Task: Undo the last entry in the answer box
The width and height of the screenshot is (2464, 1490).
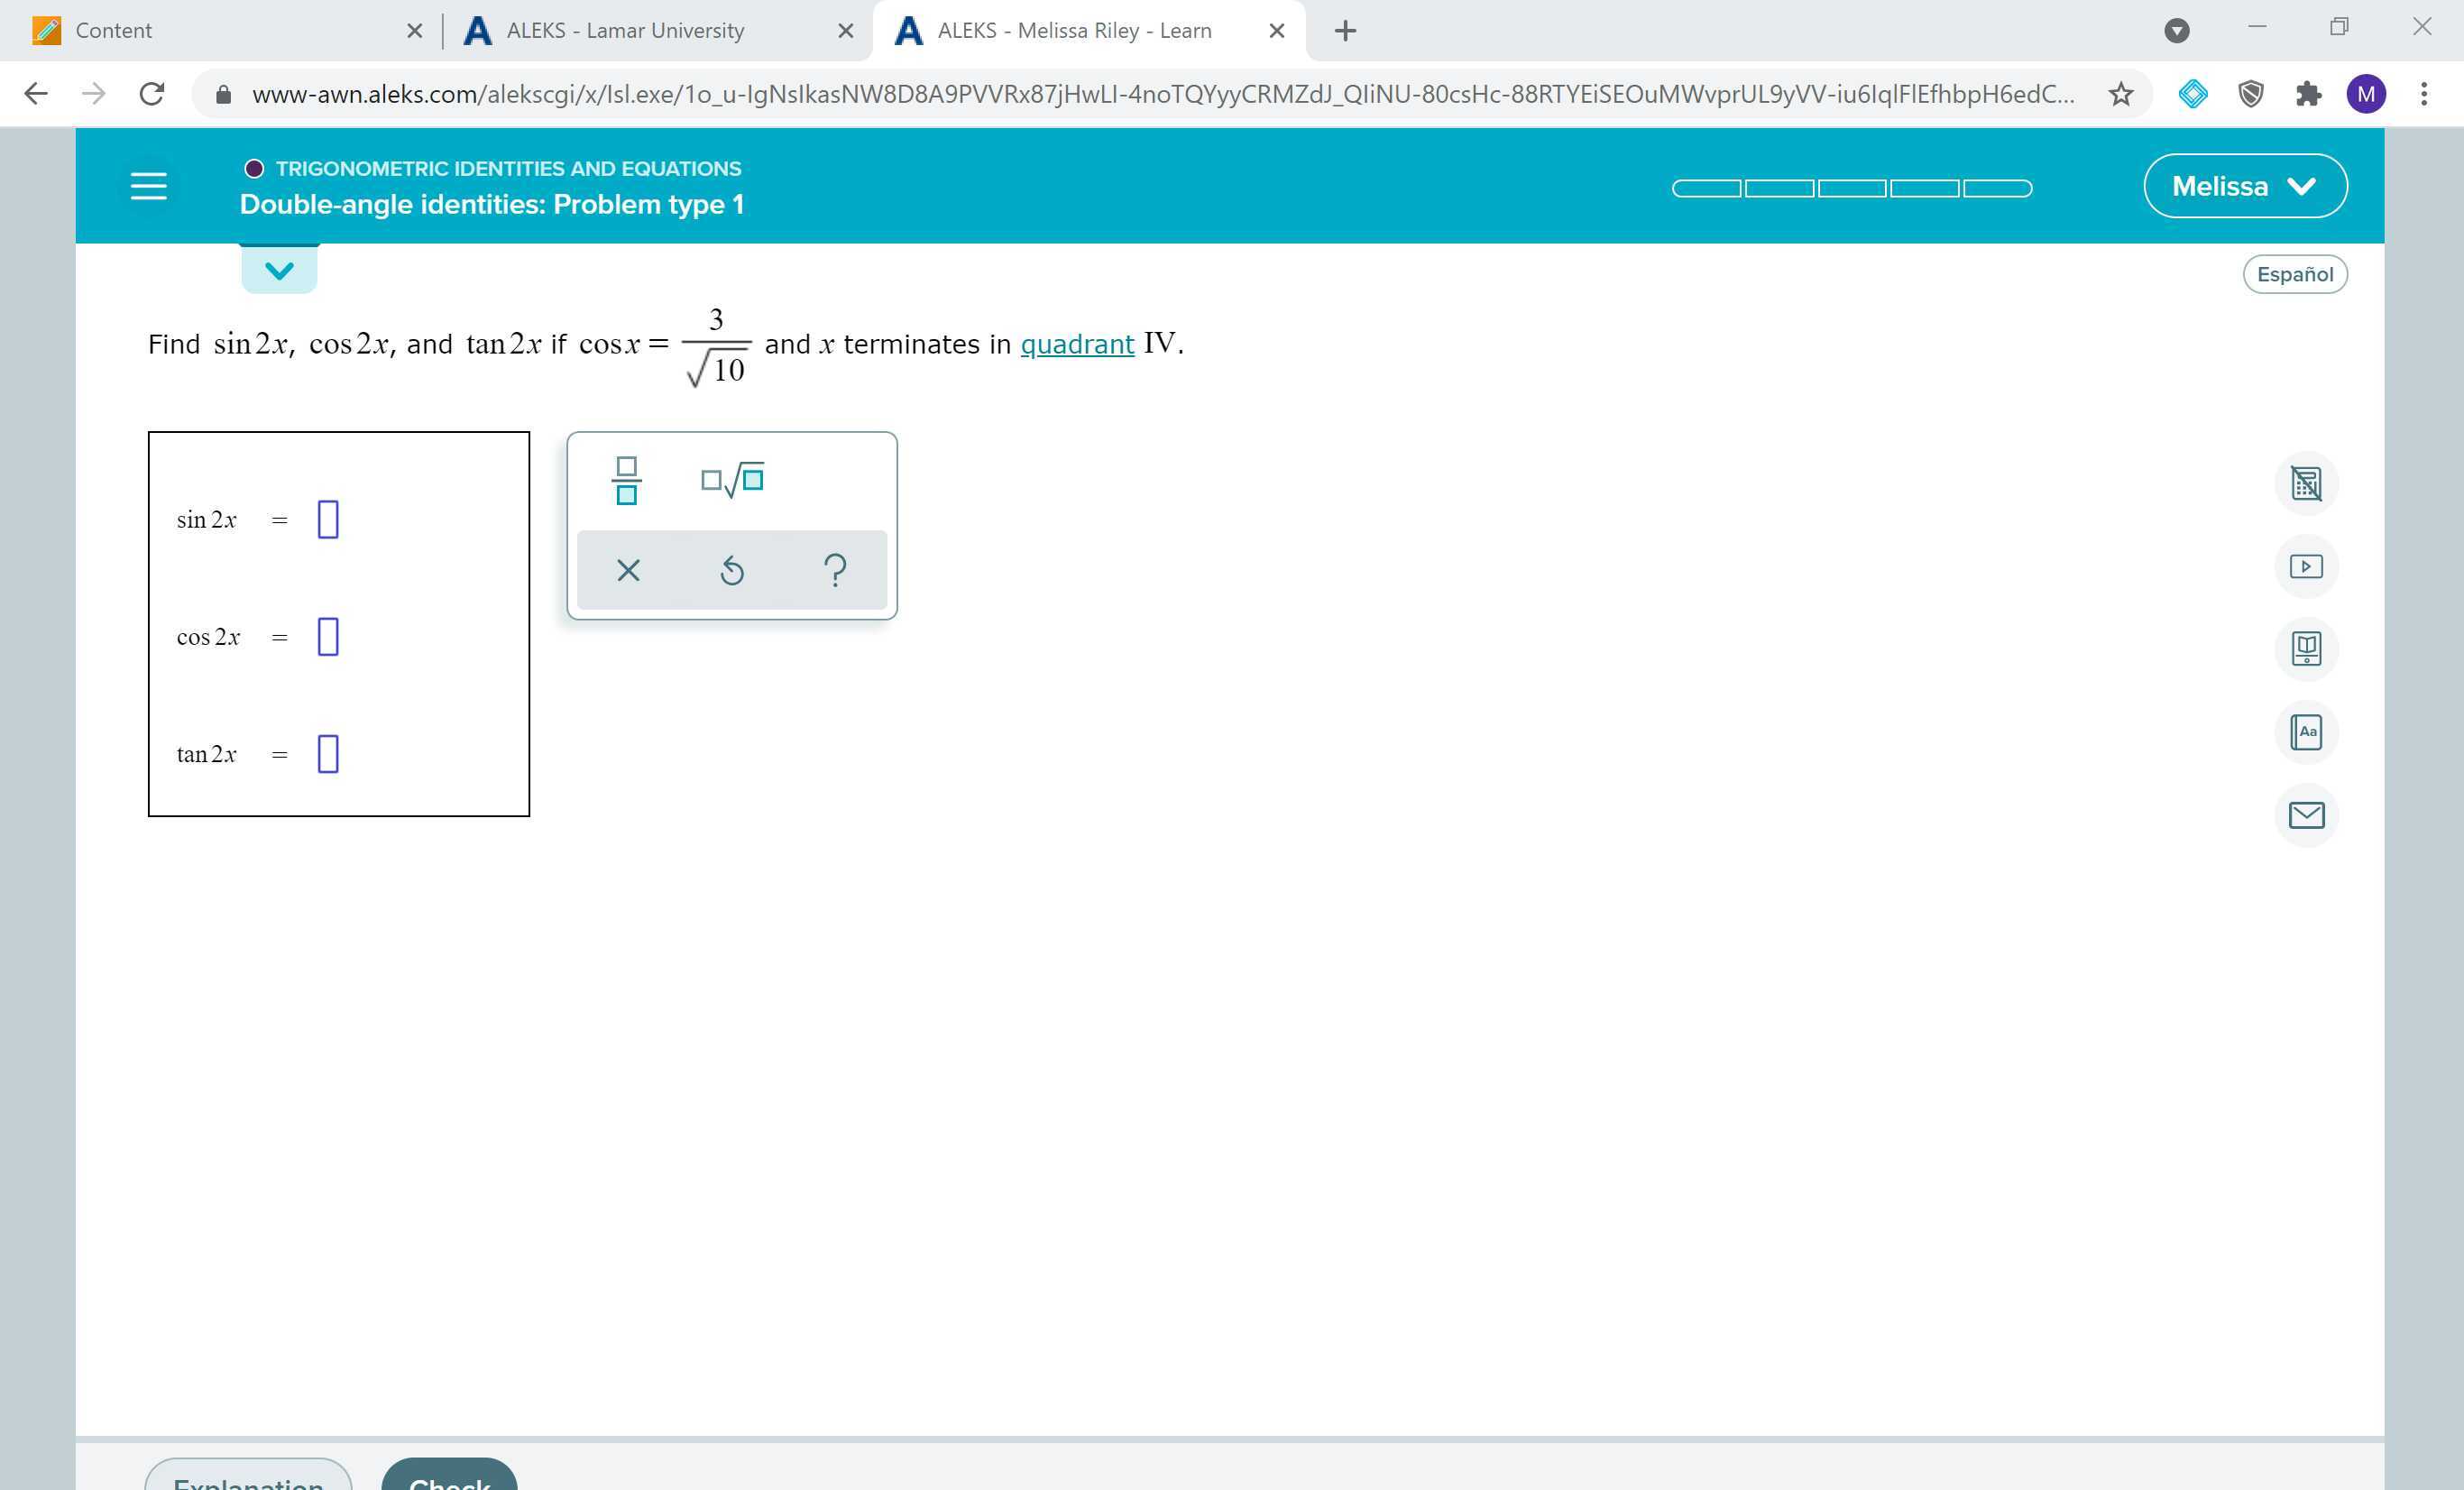Action: (731, 570)
